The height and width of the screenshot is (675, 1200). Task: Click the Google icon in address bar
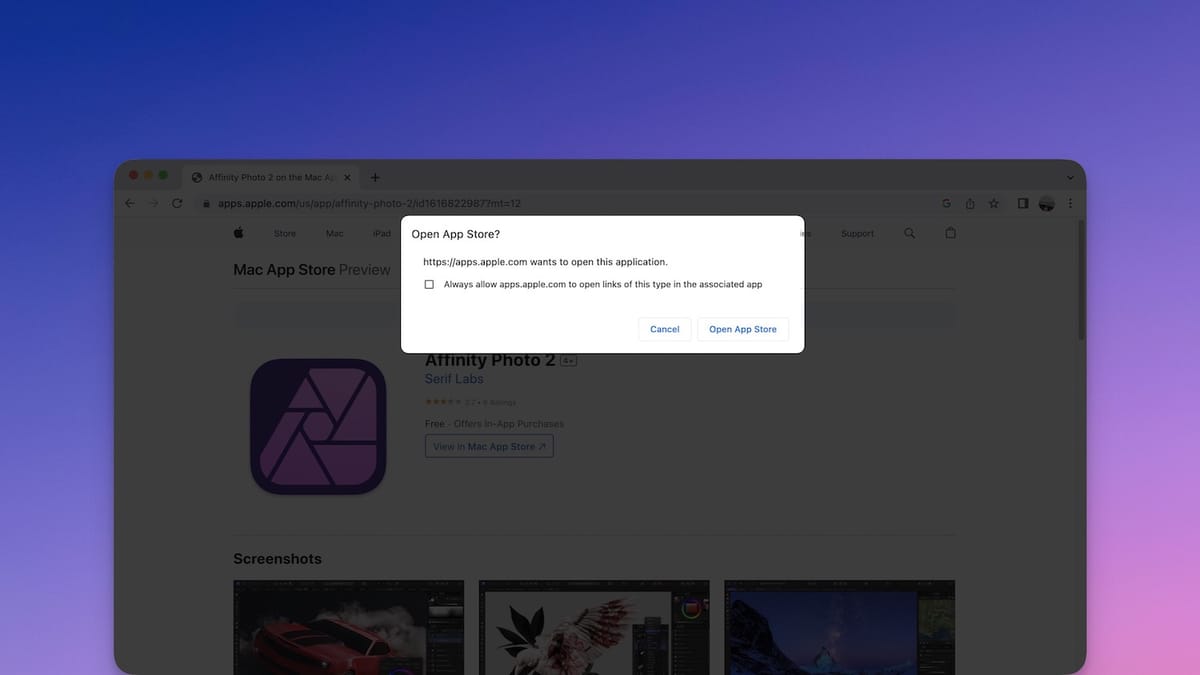[946, 203]
